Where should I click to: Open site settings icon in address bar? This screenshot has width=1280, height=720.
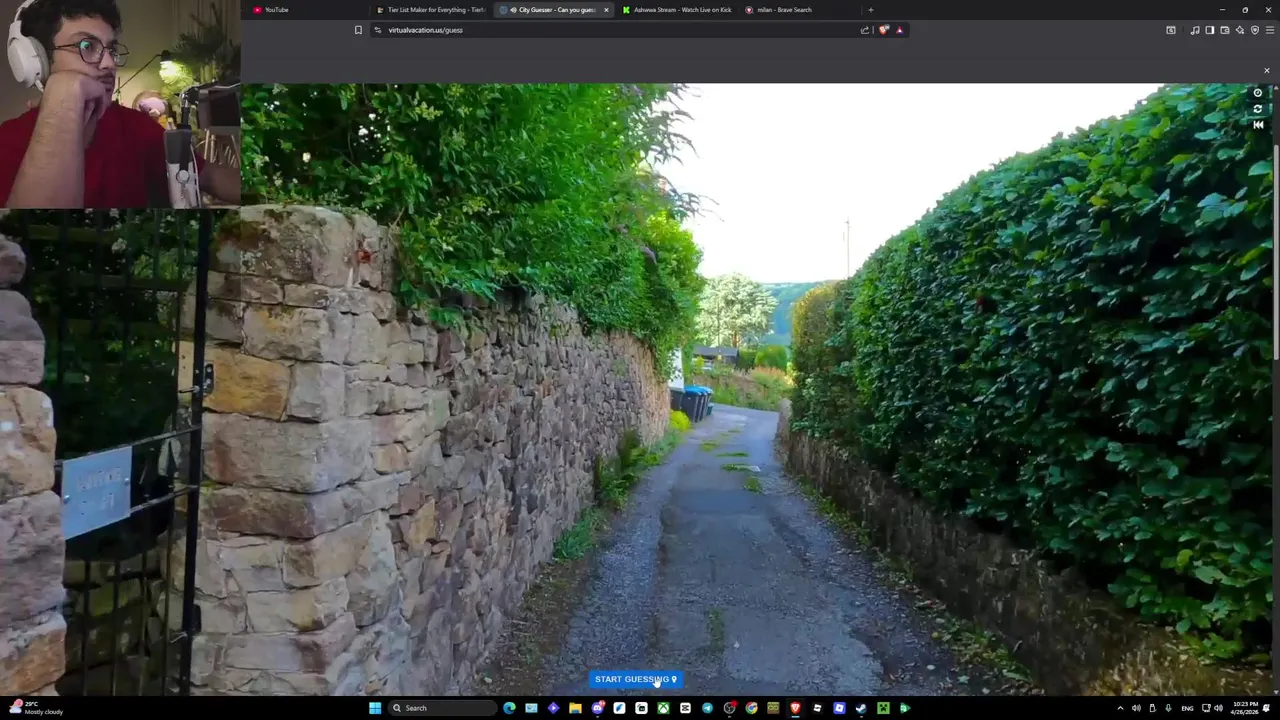(377, 30)
